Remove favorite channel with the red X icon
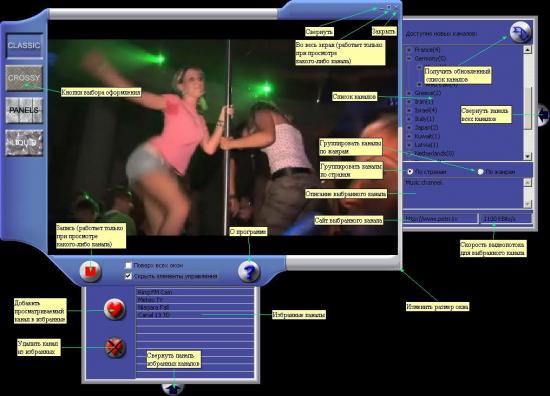 [115, 347]
